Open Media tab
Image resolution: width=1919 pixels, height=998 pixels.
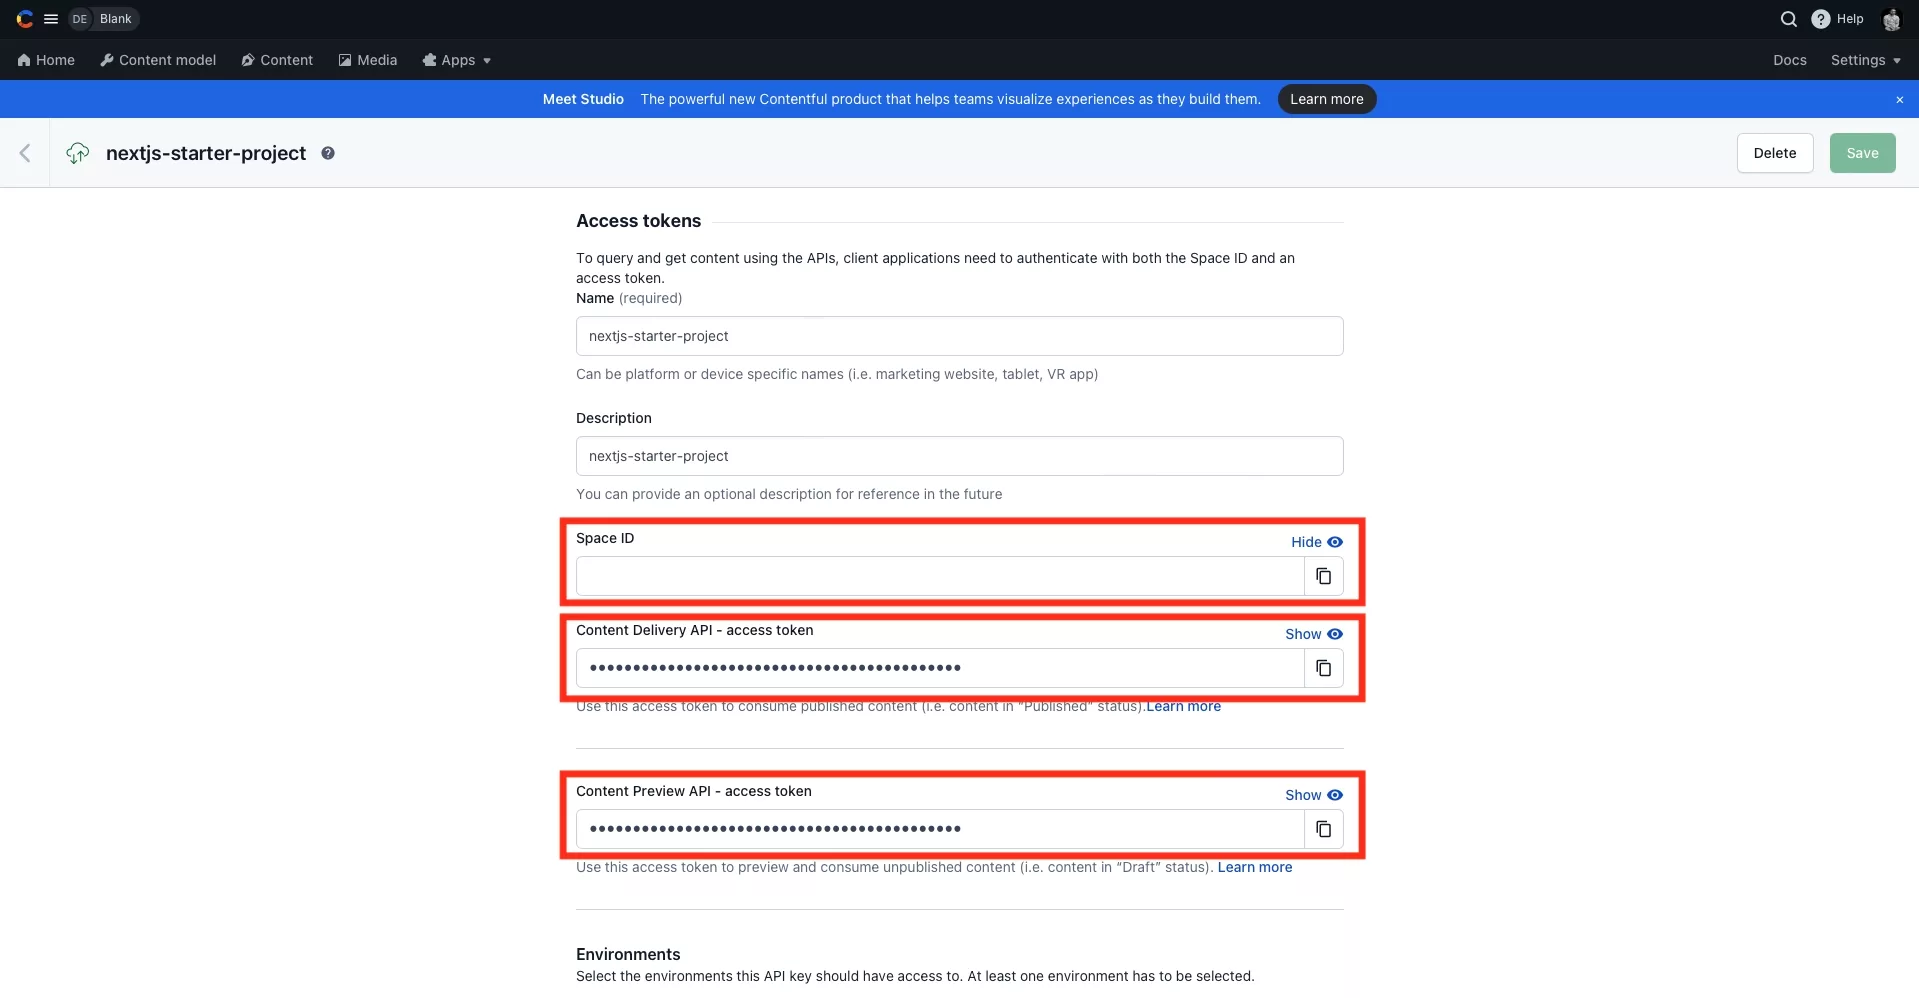pyautogui.click(x=368, y=60)
